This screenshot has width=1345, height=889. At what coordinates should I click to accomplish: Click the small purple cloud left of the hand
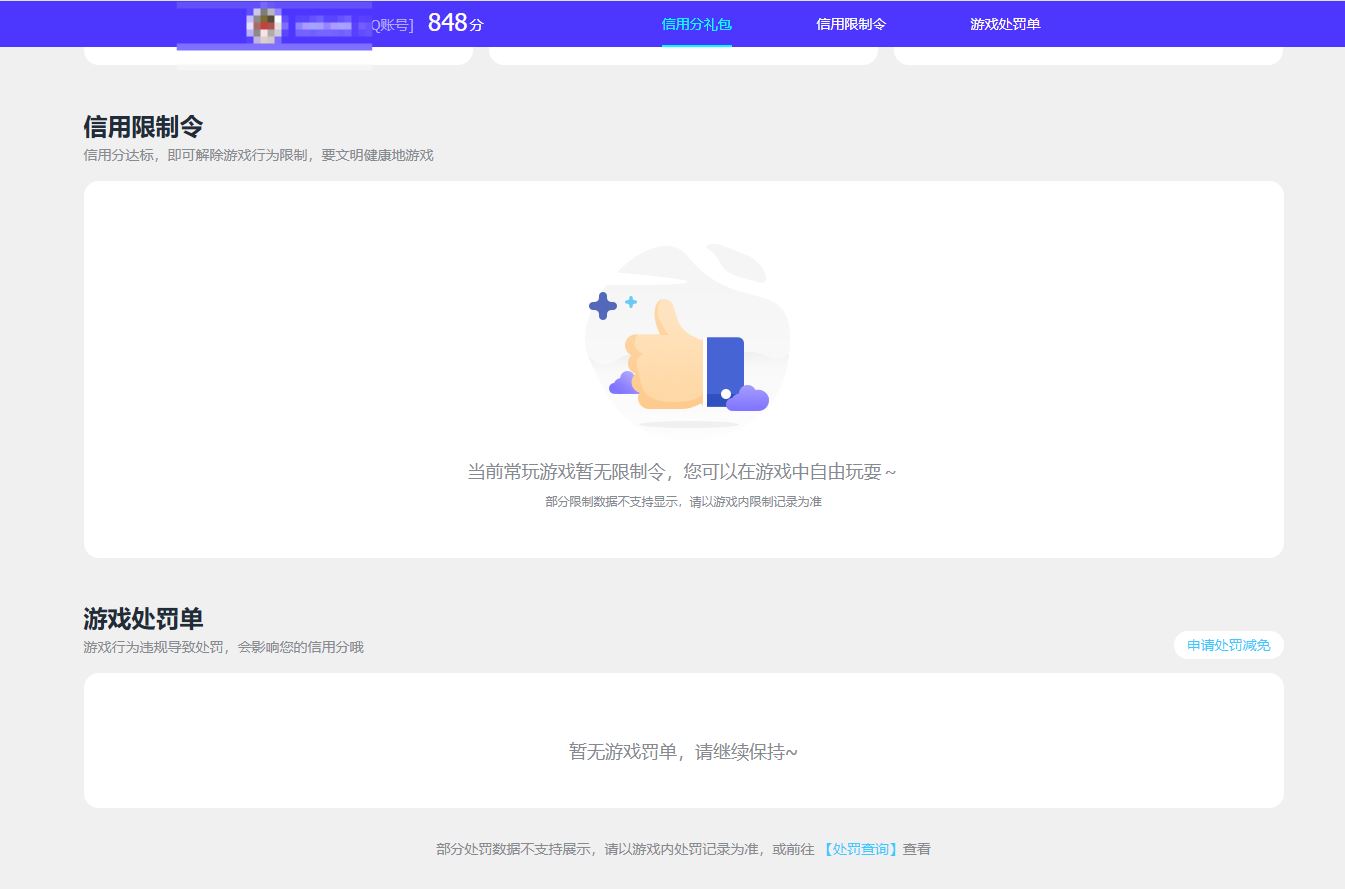coord(623,383)
